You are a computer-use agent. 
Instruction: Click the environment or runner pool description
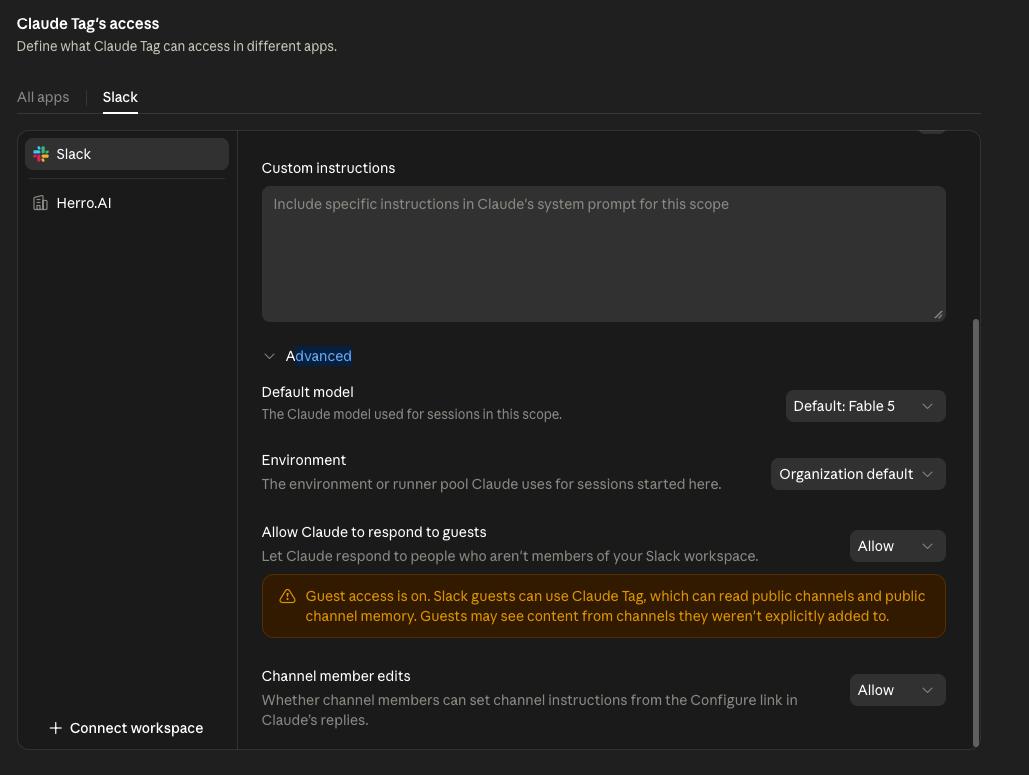click(491, 484)
